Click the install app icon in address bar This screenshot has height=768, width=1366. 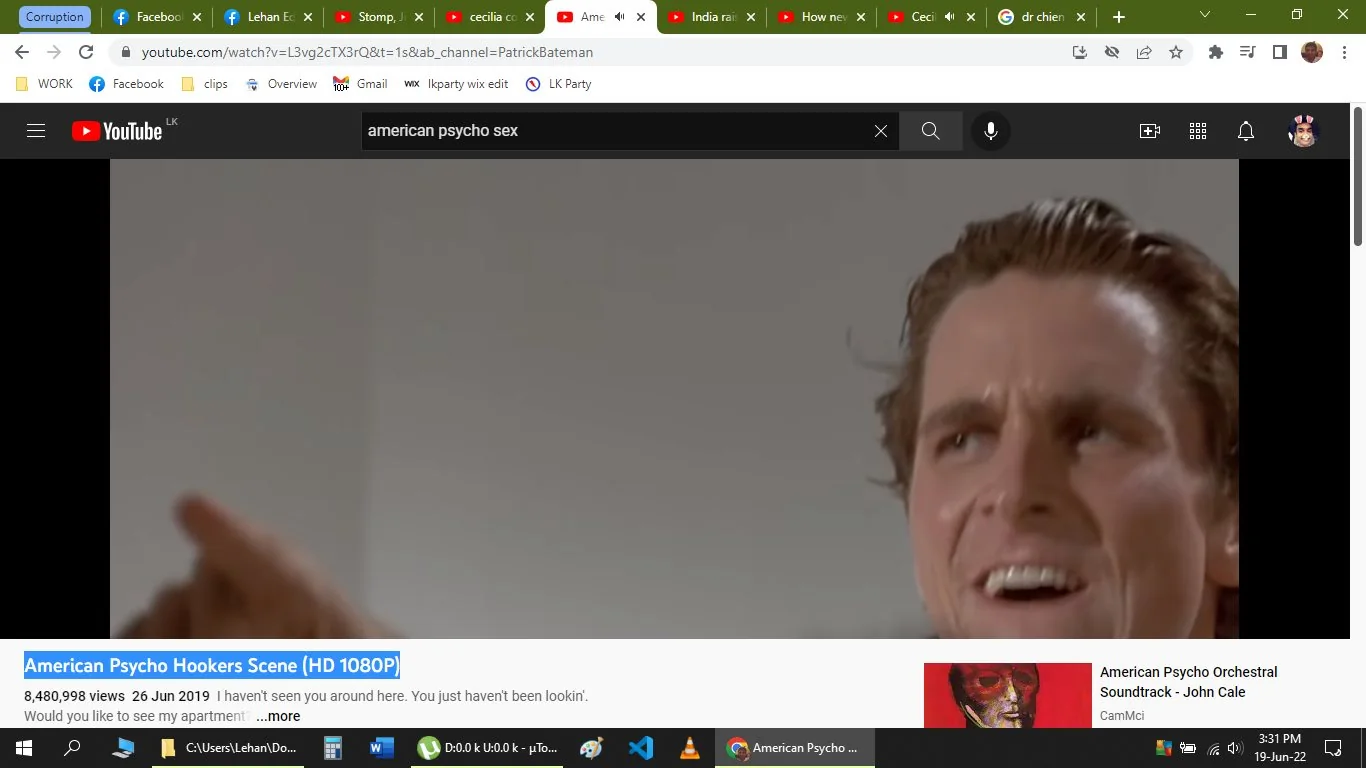[1080, 52]
